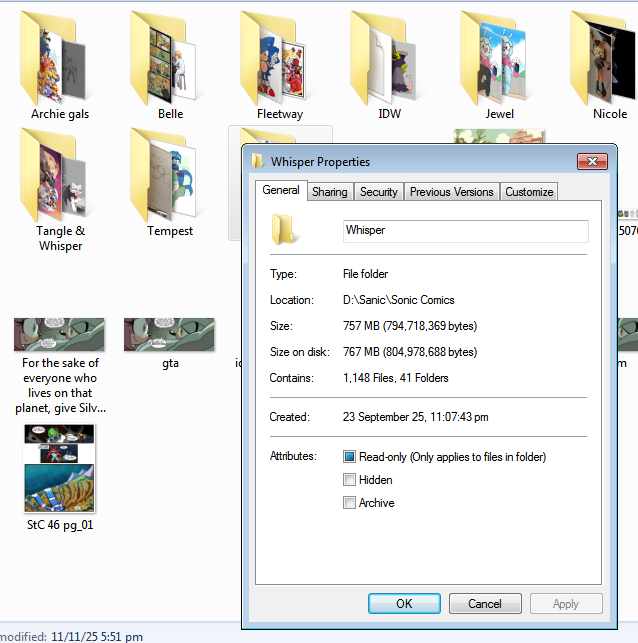Click the Size value 757 MB
Image resolution: width=638 pixels, height=643 pixels.
(410, 326)
